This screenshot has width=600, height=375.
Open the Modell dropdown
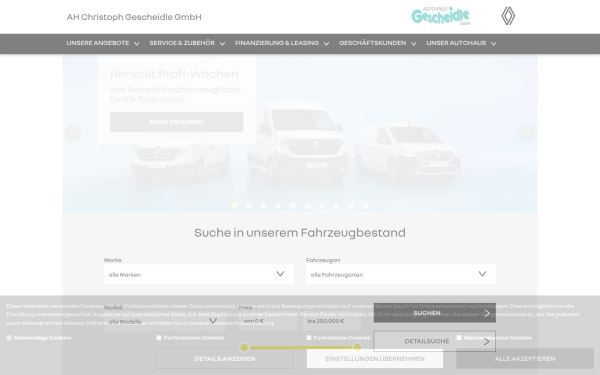(165, 321)
